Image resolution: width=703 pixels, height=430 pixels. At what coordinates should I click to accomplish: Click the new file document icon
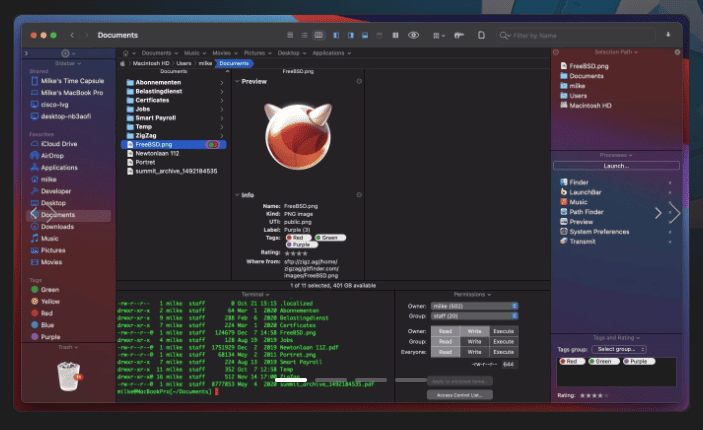481,35
